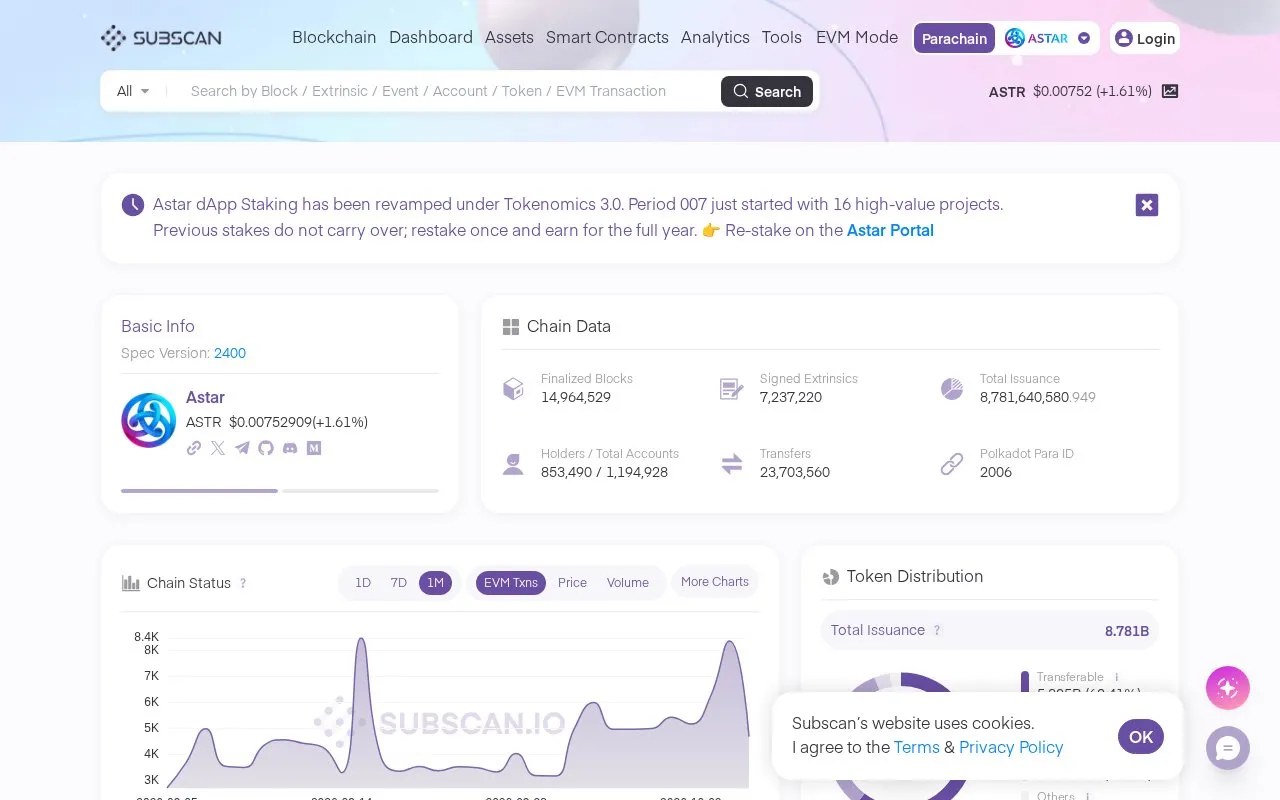The width and height of the screenshot is (1280, 800).
Task: Select the 1M chart range
Action: pos(435,583)
